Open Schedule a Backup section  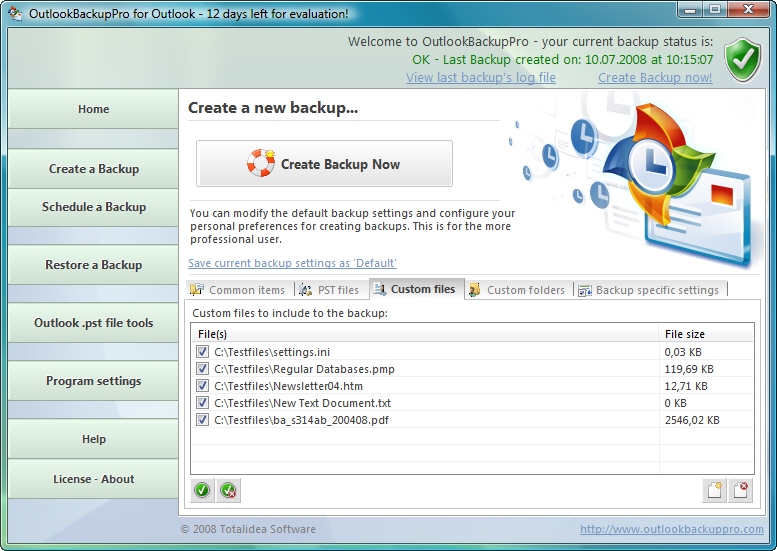point(93,207)
